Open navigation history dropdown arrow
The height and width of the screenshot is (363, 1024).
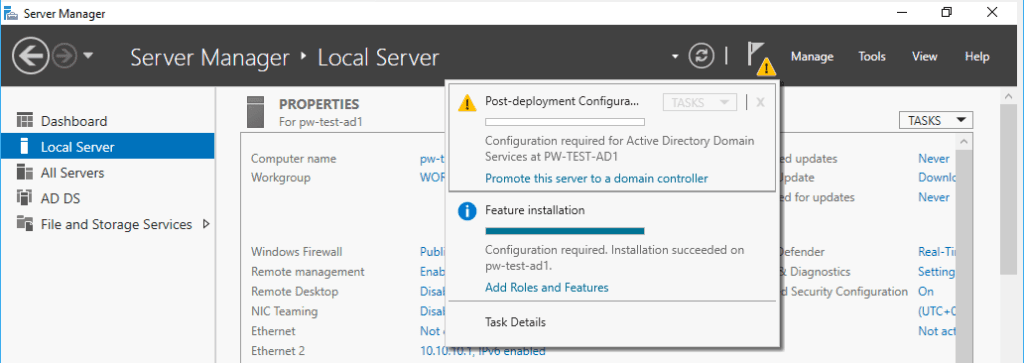click(88, 57)
